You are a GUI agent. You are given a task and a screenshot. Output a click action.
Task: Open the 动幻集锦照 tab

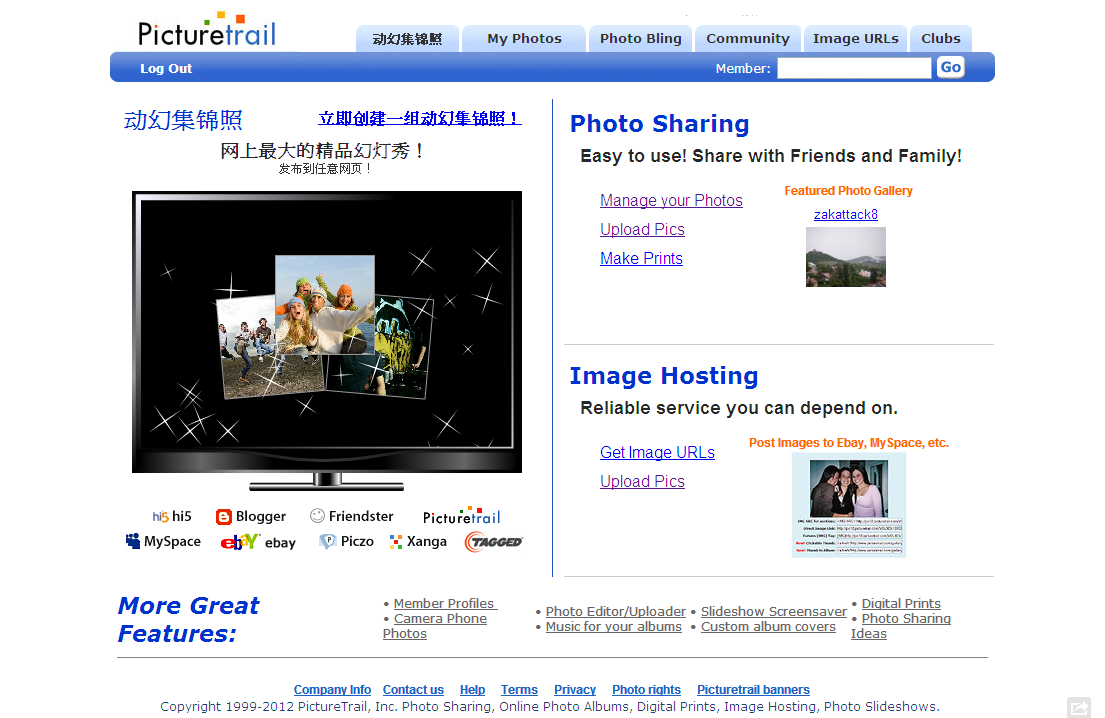tap(407, 39)
